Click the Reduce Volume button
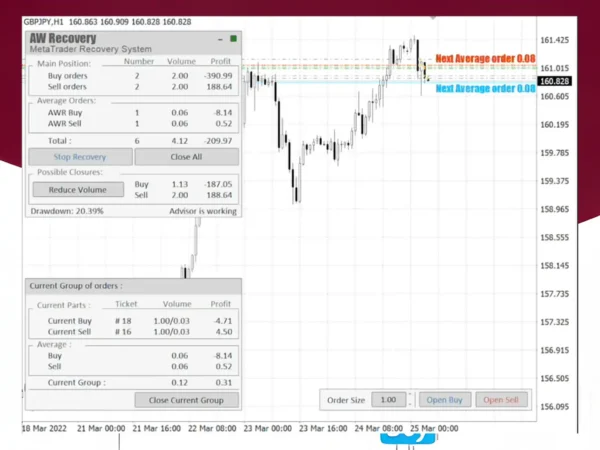The image size is (600, 450). tap(78, 189)
